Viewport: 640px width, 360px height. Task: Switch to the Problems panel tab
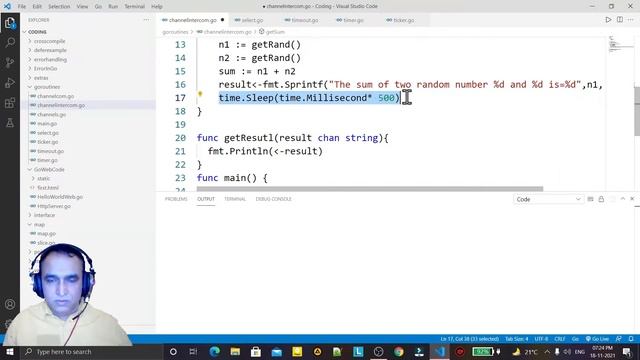(176, 199)
